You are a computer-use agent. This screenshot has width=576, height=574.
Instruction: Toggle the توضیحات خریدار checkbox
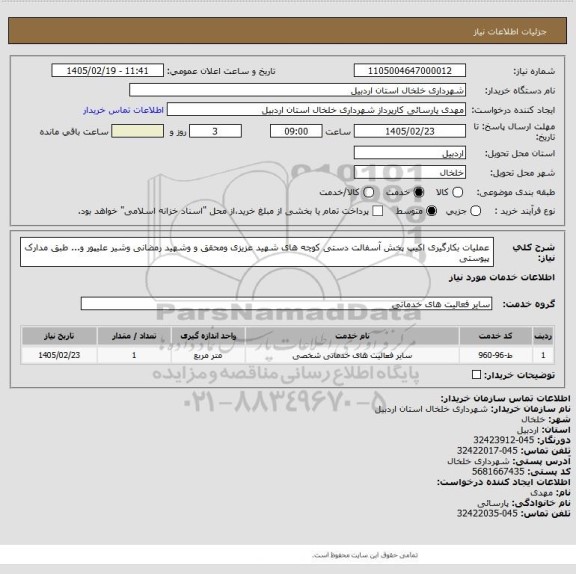pos(476,375)
